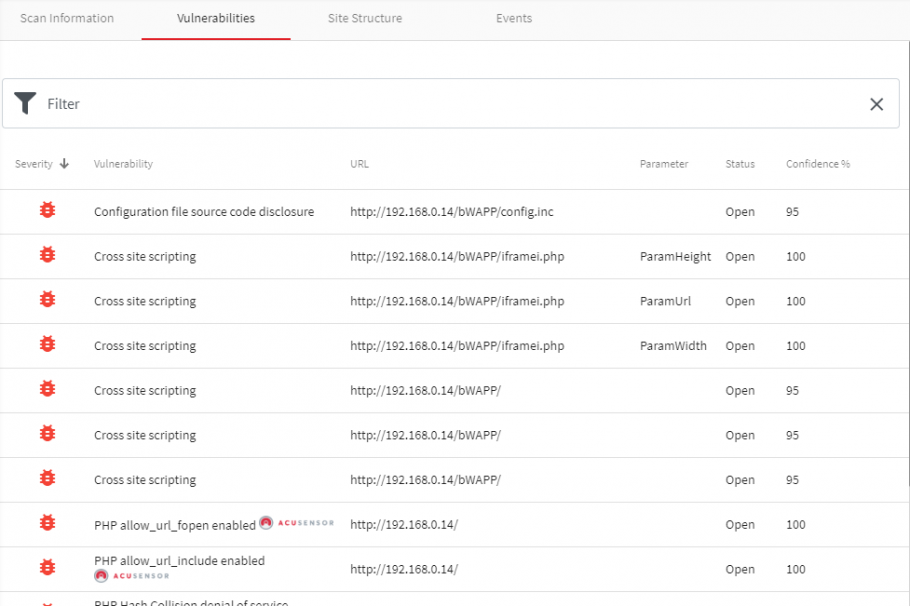
Task: Clear the filter with the X icon
Action: (x=876, y=104)
